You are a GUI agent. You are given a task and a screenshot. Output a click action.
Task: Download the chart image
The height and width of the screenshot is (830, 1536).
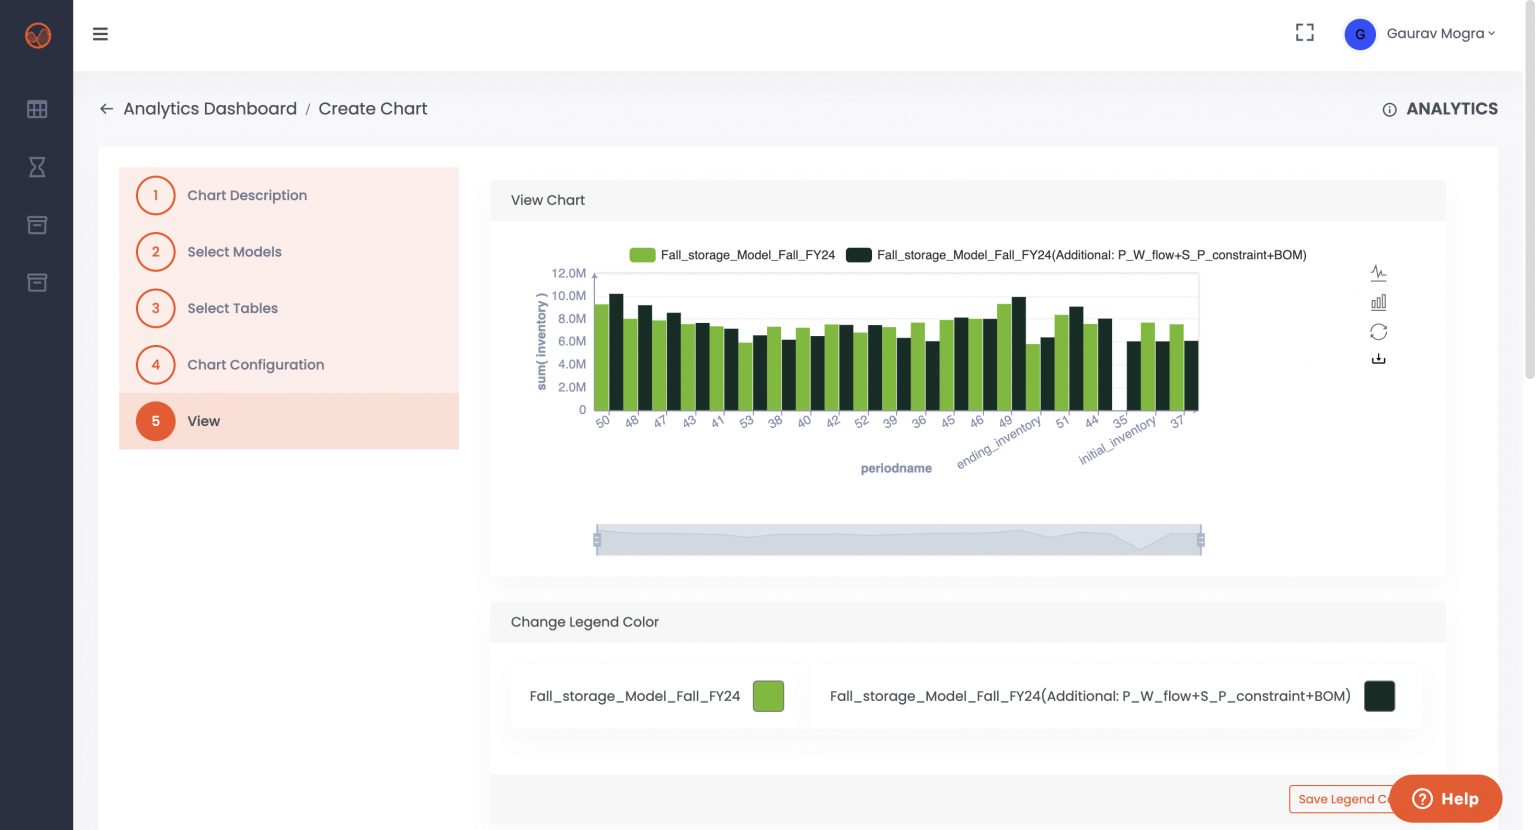[1378, 357]
